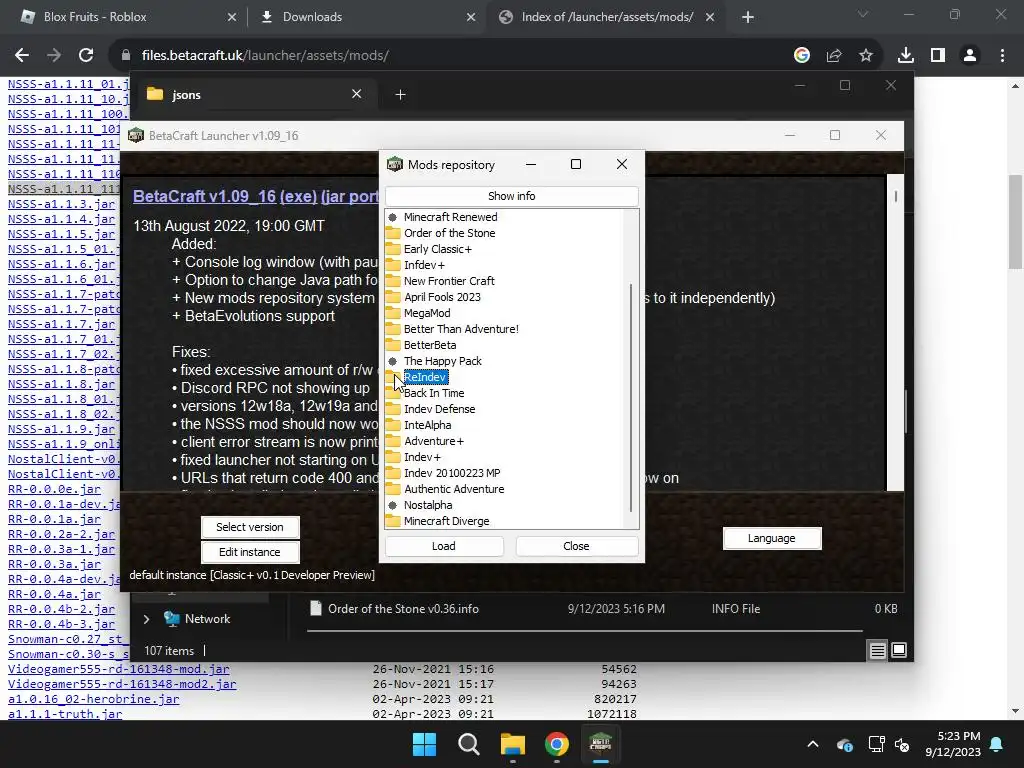This screenshot has width=1024, height=768.
Task: Close the jsons Explorer tab
Action: 357,94
